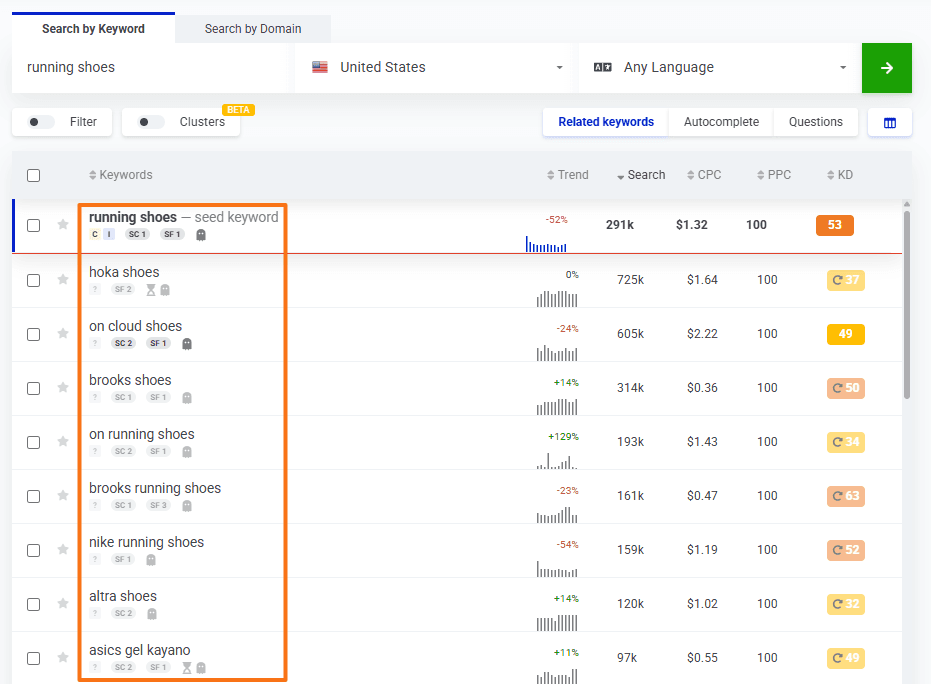
Task: Check the select-all keywords checkbox
Action: (x=34, y=175)
